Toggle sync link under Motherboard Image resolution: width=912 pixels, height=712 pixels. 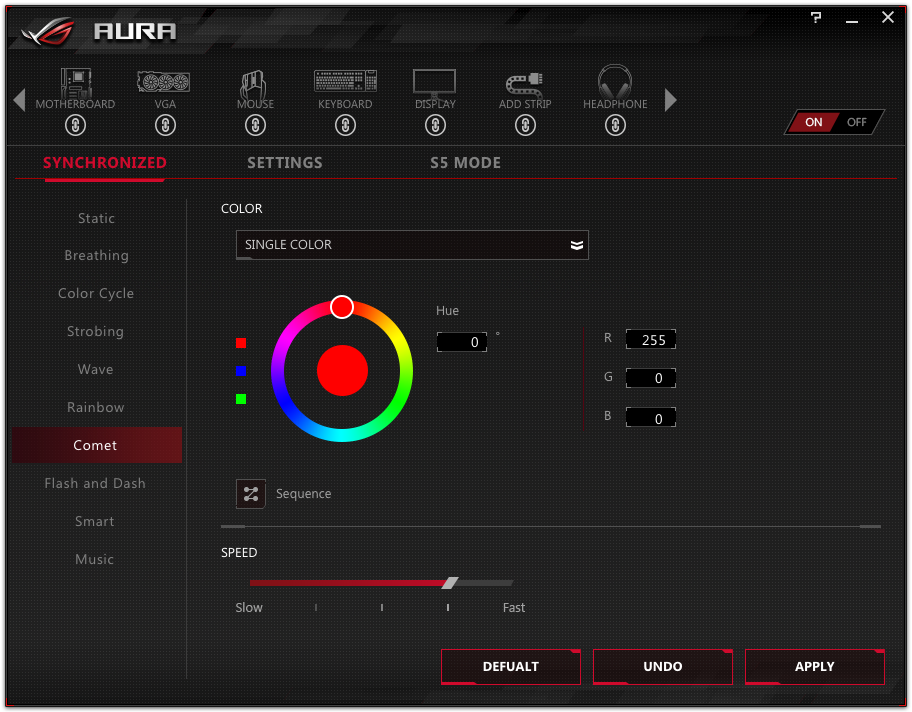pyautogui.click(x=76, y=125)
